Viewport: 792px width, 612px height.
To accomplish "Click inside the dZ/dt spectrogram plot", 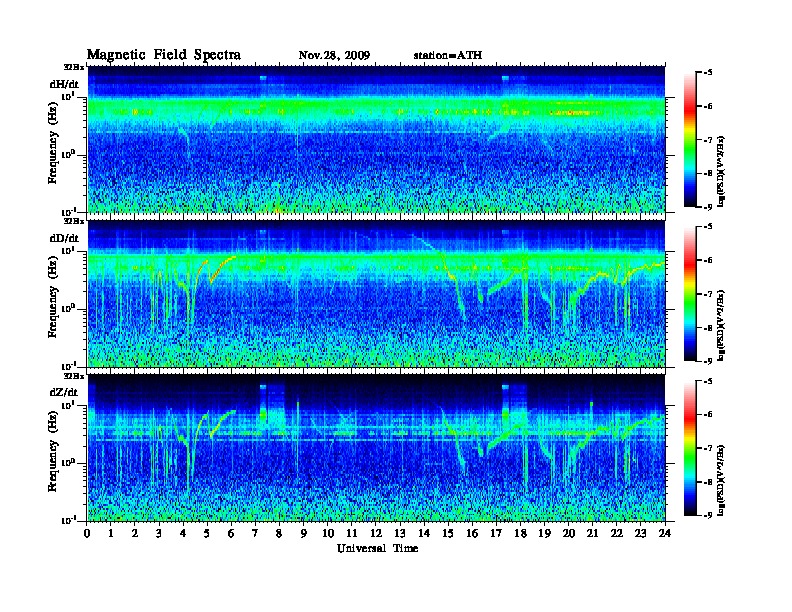I will [x=376, y=448].
